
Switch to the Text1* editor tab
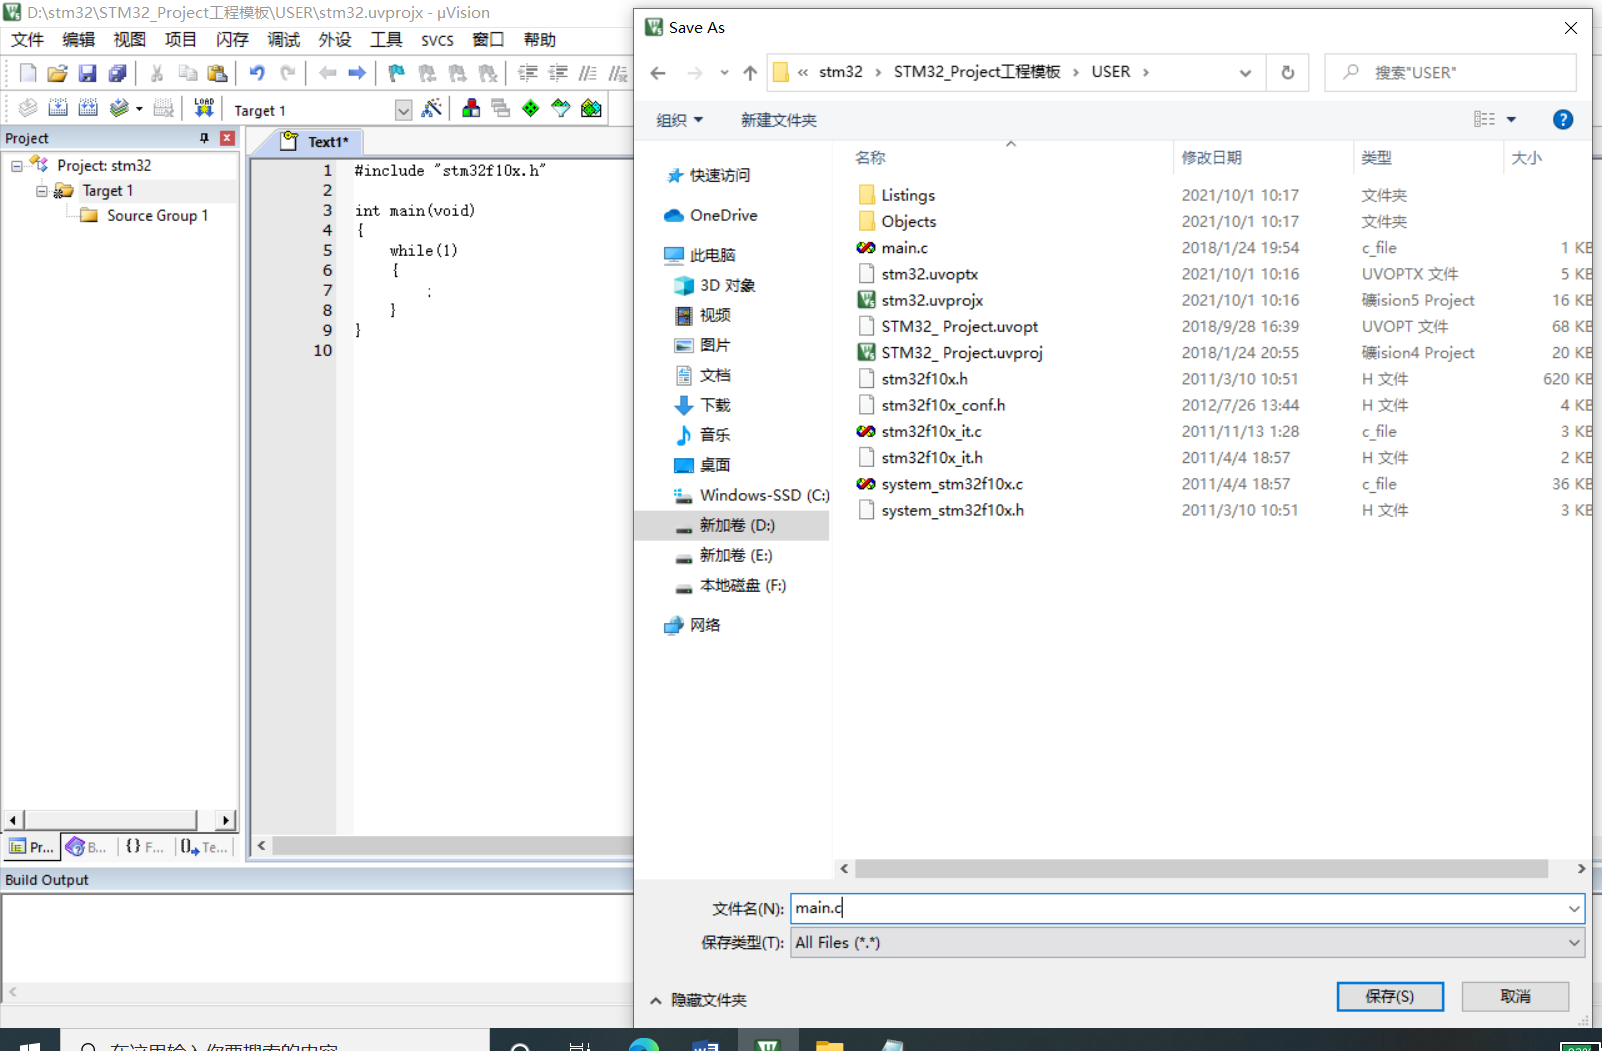pyautogui.click(x=316, y=142)
